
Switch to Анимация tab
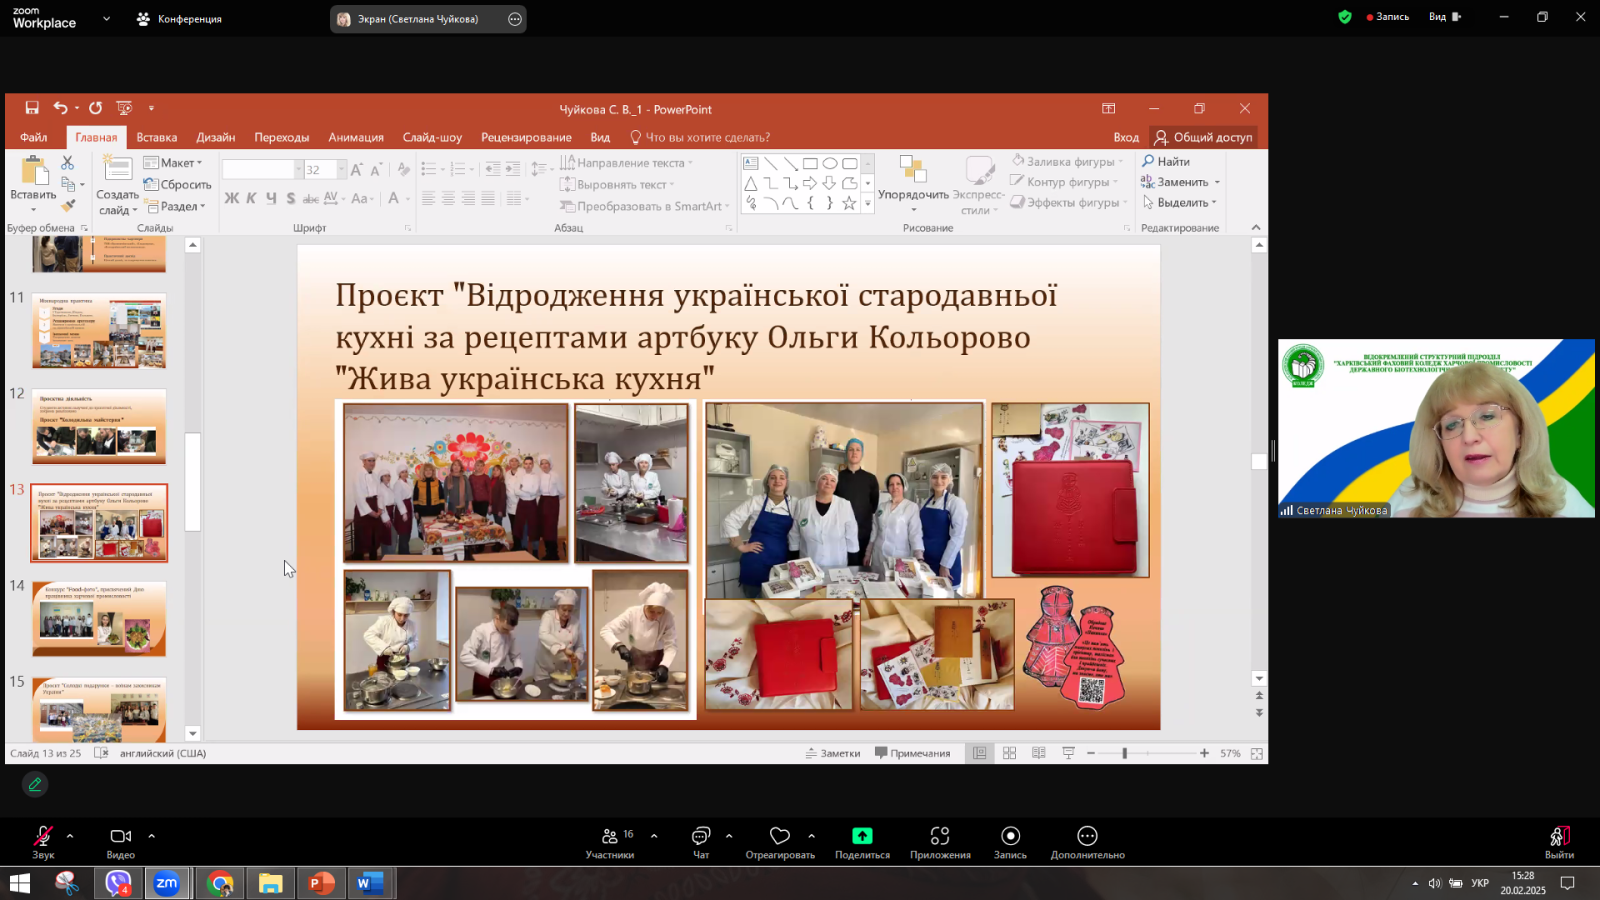tap(356, 137)
